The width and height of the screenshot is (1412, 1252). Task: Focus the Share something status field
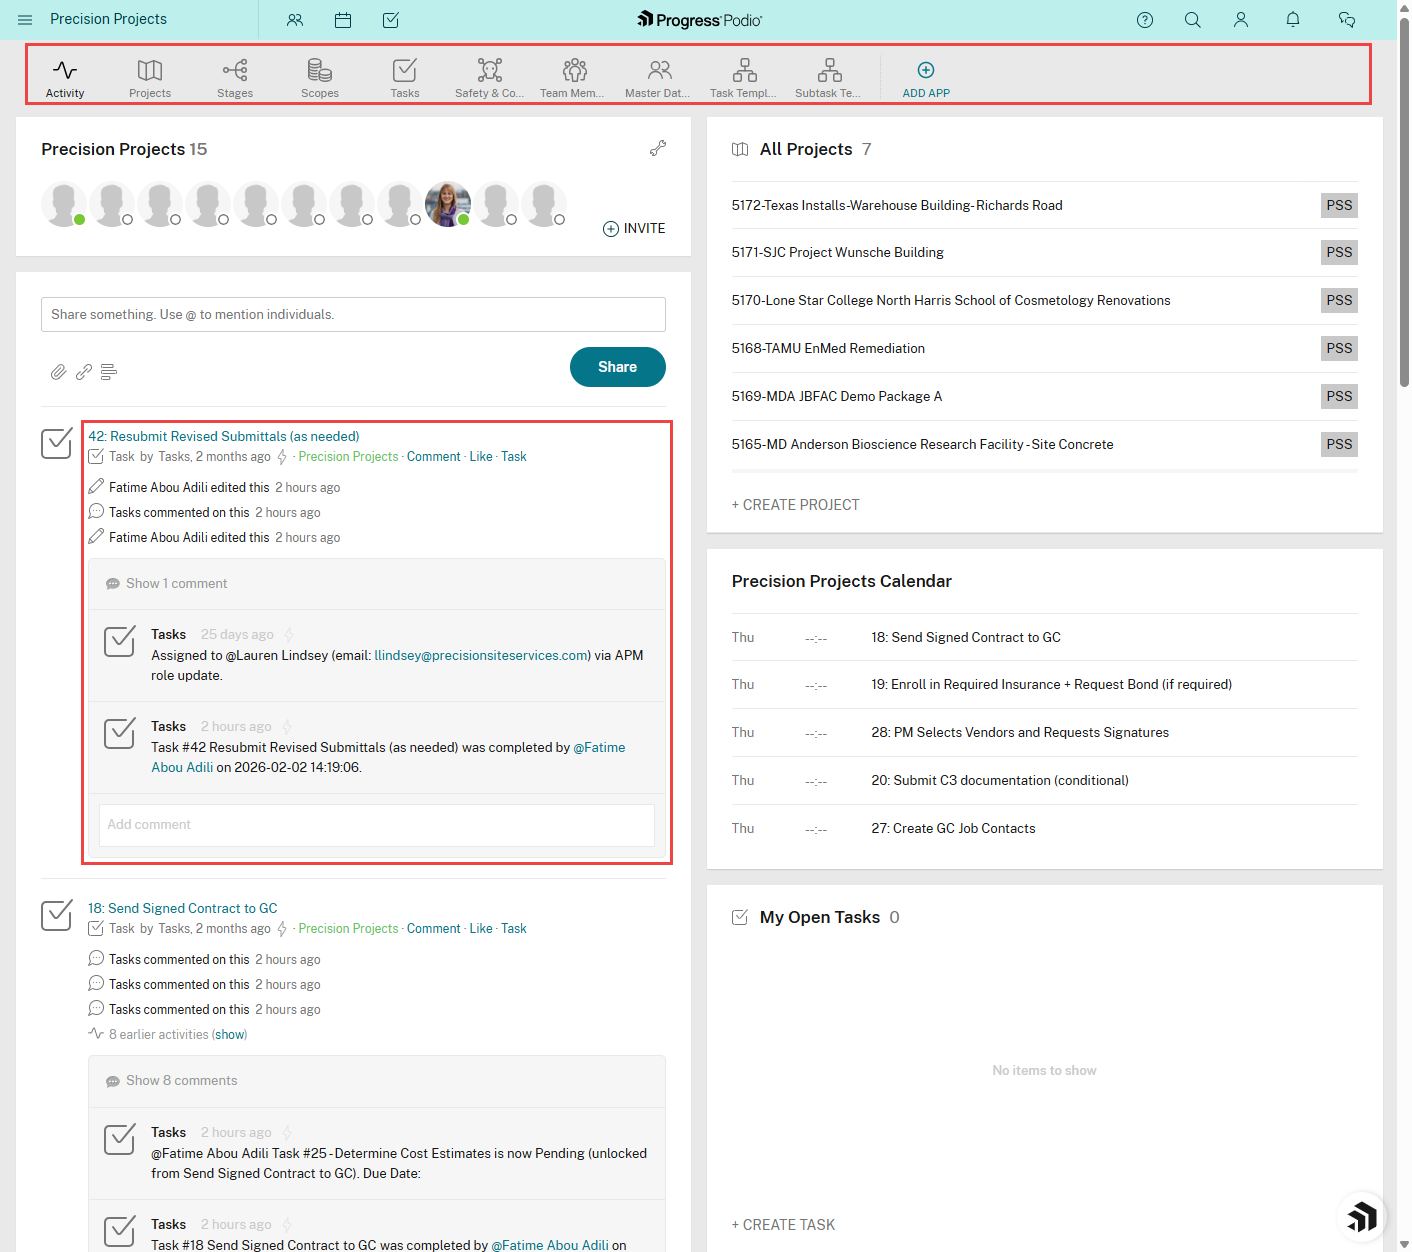[353, 314]
